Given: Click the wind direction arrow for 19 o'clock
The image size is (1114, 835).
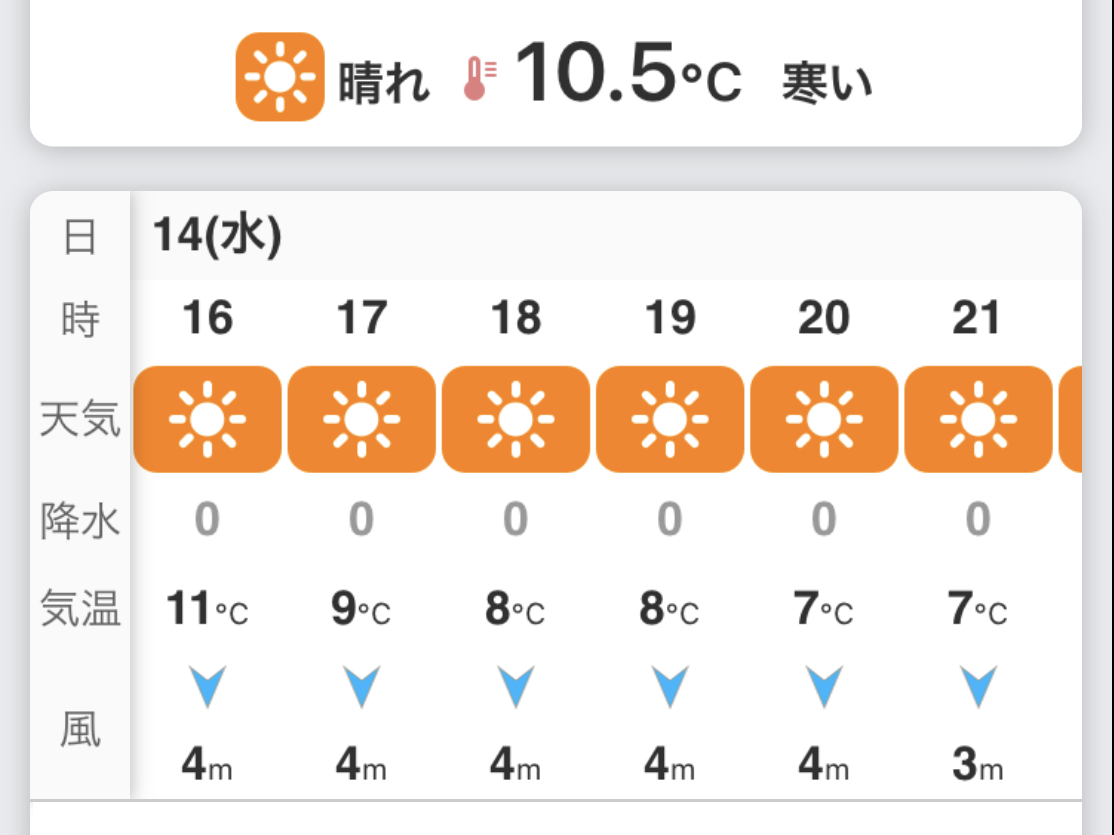Looking at the screenshot, I should [670, 688].
